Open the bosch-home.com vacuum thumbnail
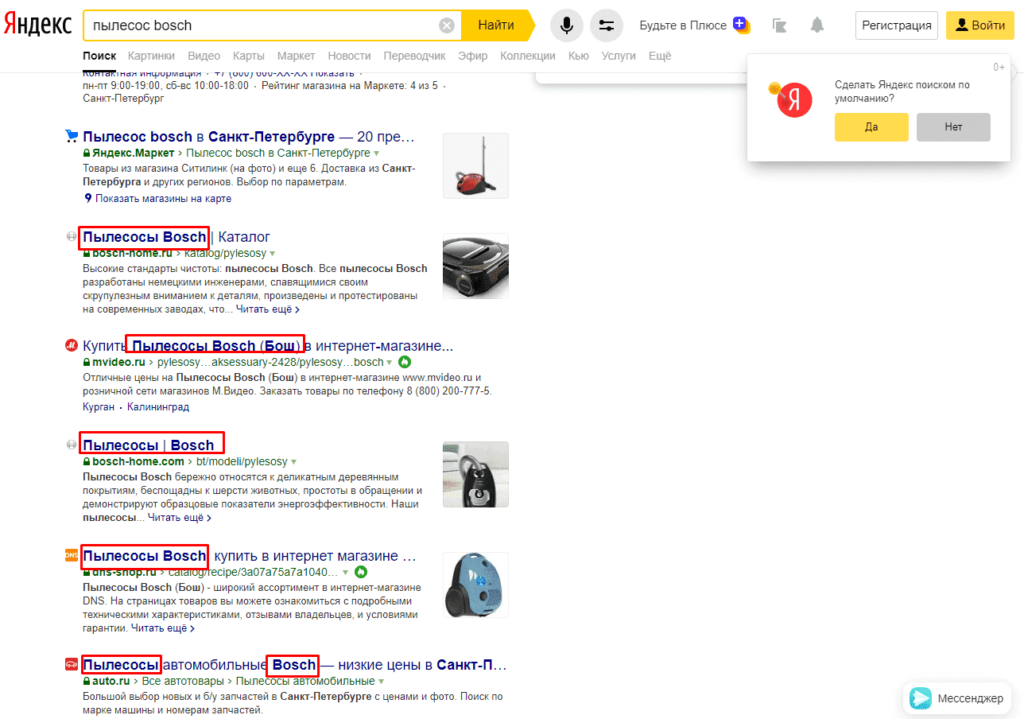The height and width of the screenshot is (719, 1024). pos(475,474)
